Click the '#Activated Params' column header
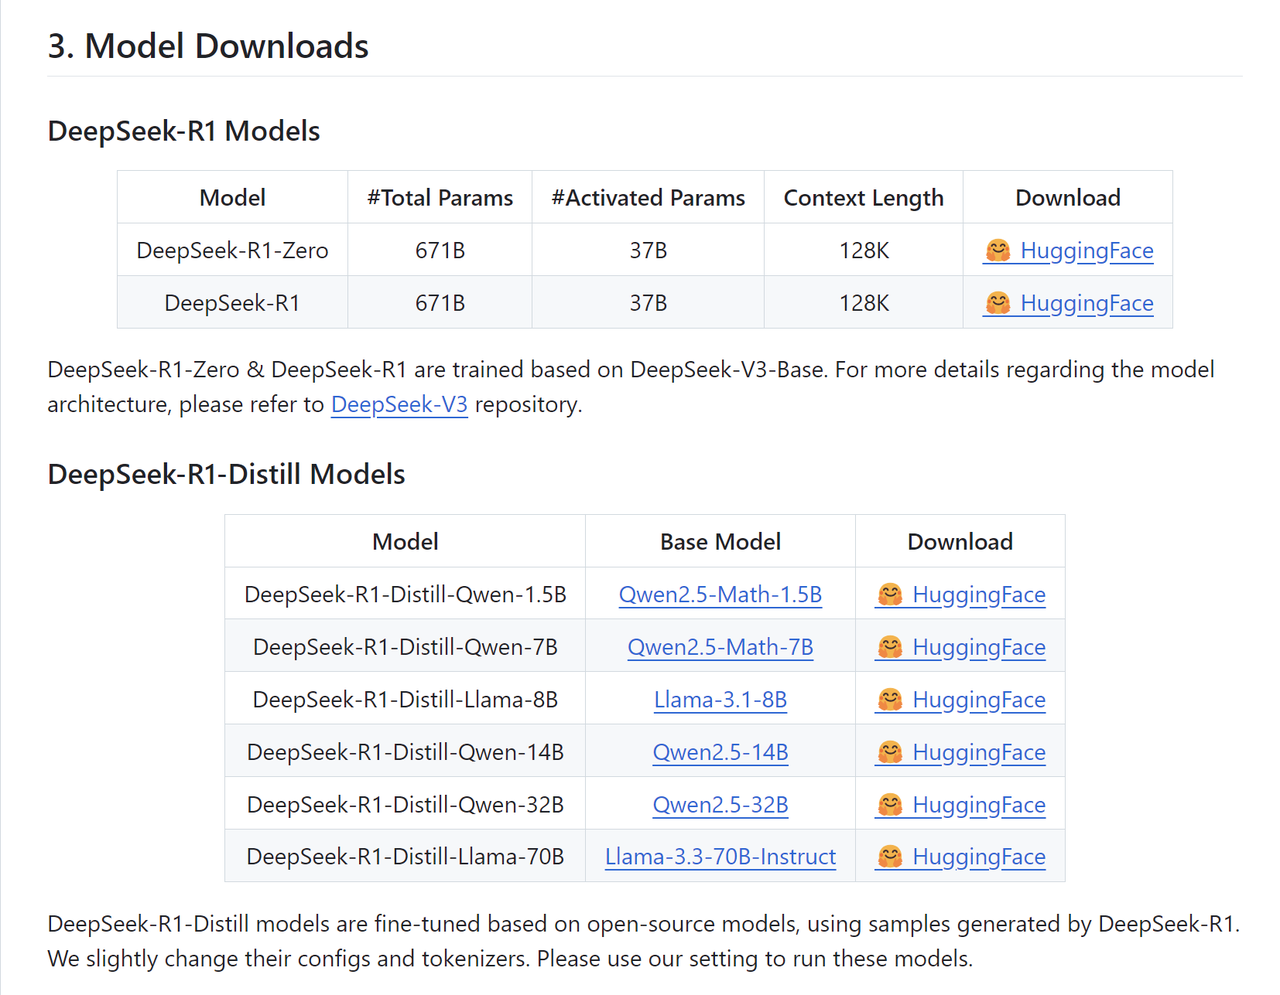 [648, 198]
